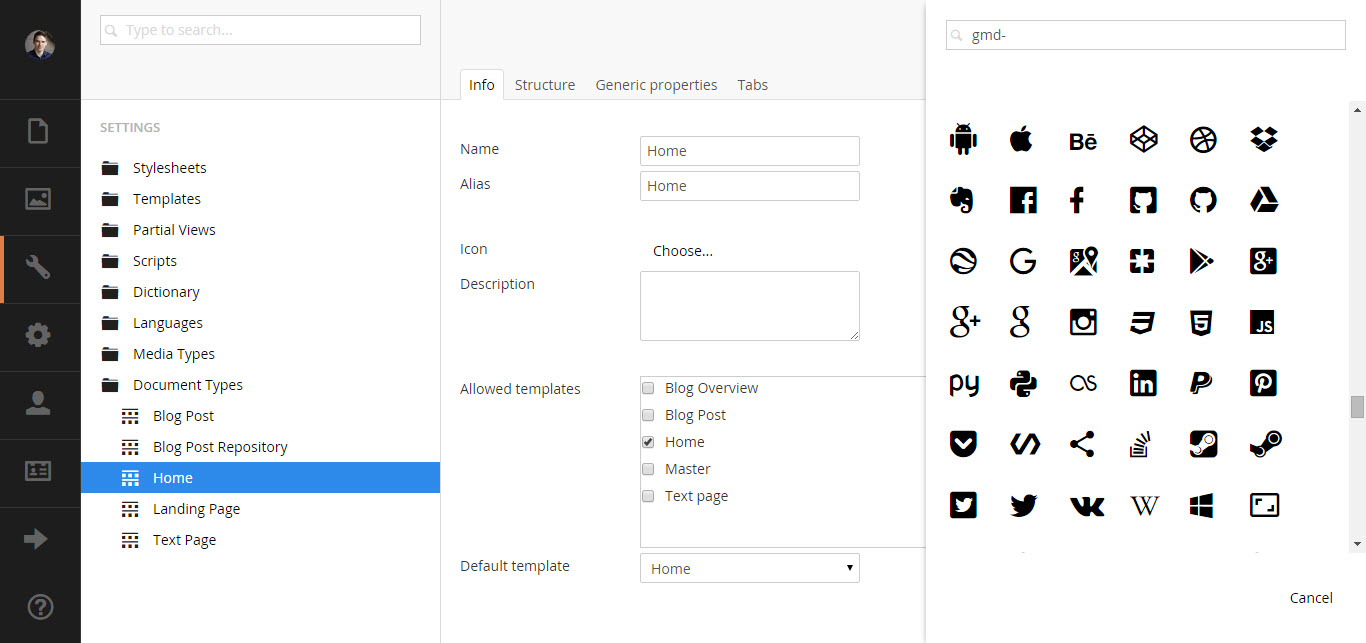The image size is (1366, 643).
Task: Enable Blog Post allowed template
Action: 648,415
